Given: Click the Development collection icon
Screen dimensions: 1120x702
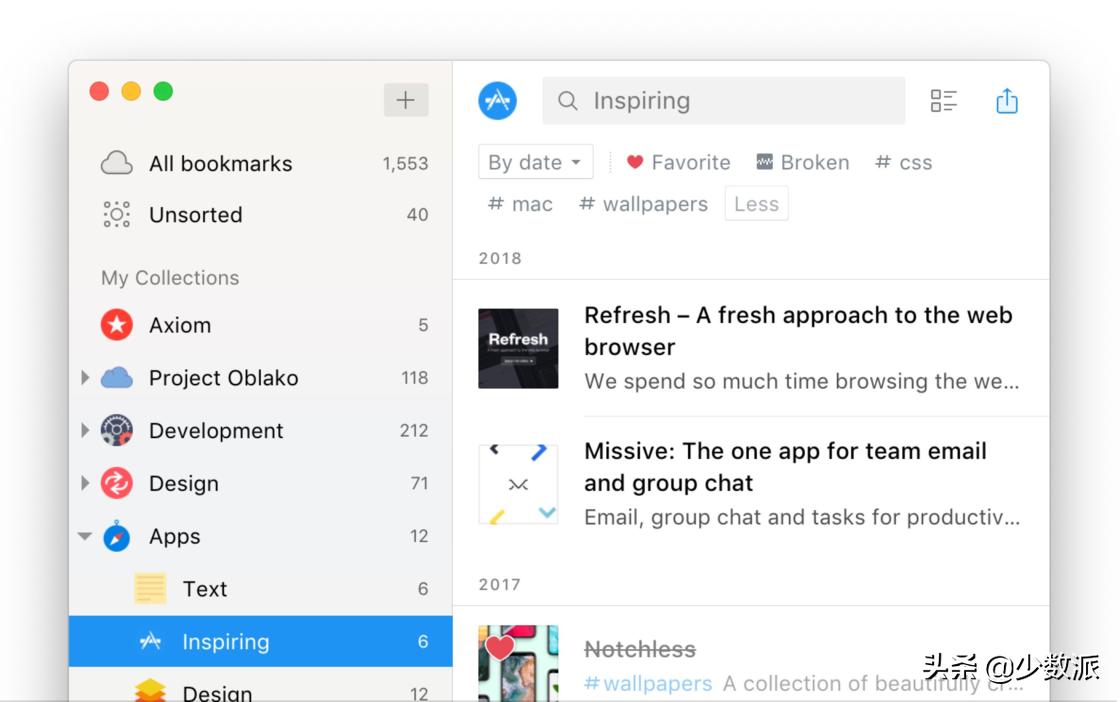Looking at the screenshot, I should coord(116,430).
